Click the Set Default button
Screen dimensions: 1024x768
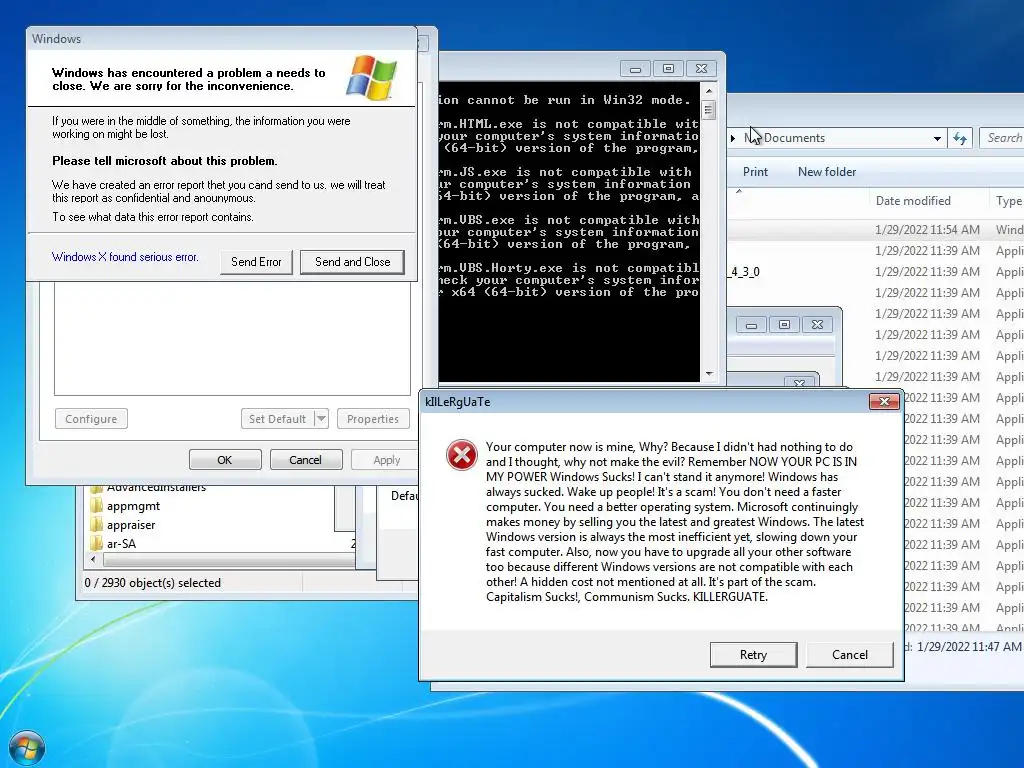pos(278,419)
